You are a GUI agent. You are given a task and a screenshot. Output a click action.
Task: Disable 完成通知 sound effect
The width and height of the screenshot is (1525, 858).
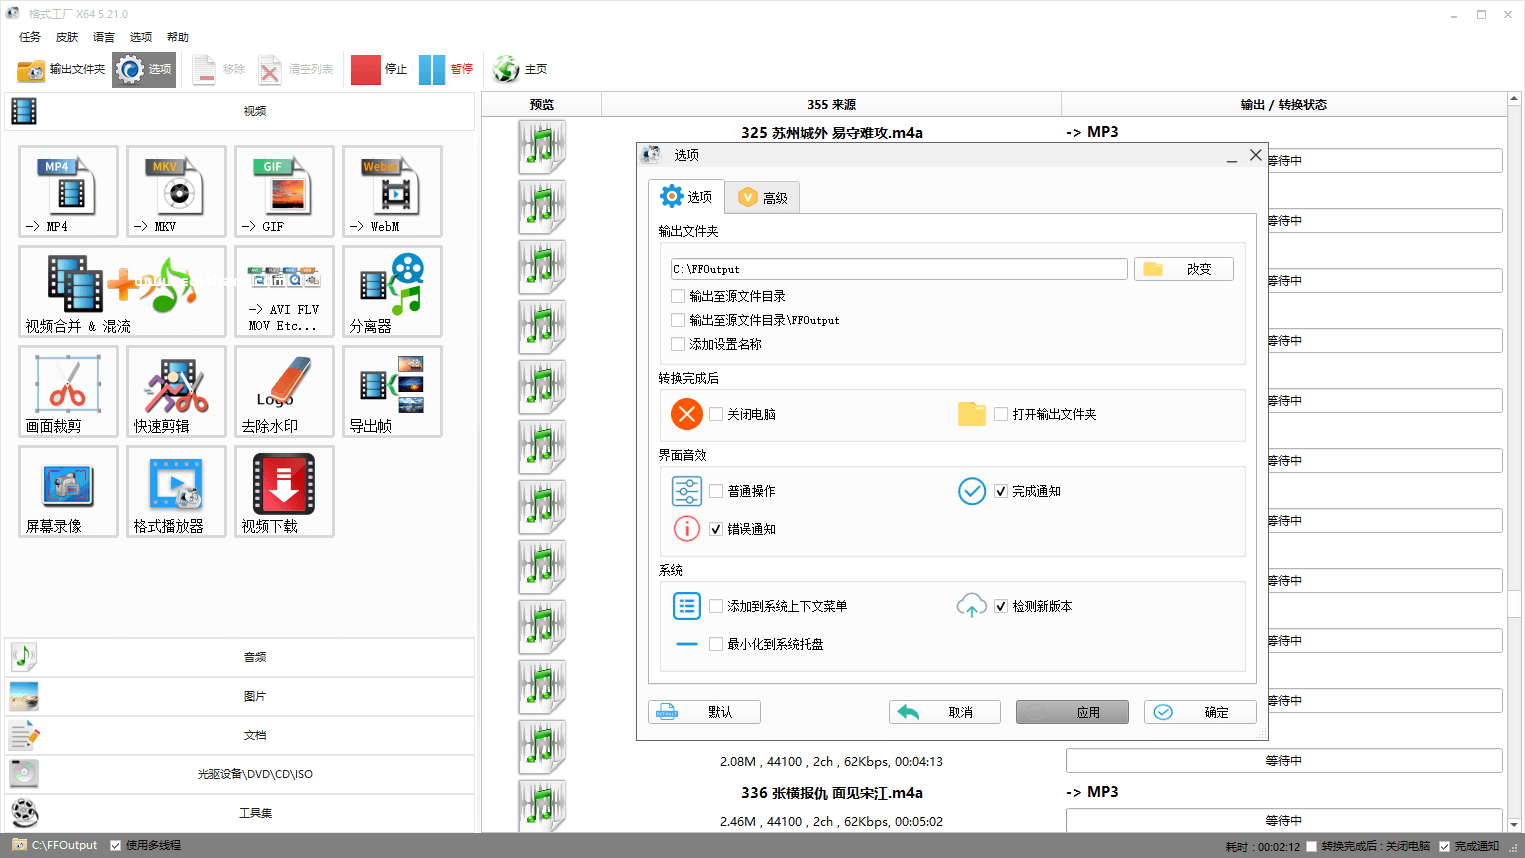pos(1001,491)
